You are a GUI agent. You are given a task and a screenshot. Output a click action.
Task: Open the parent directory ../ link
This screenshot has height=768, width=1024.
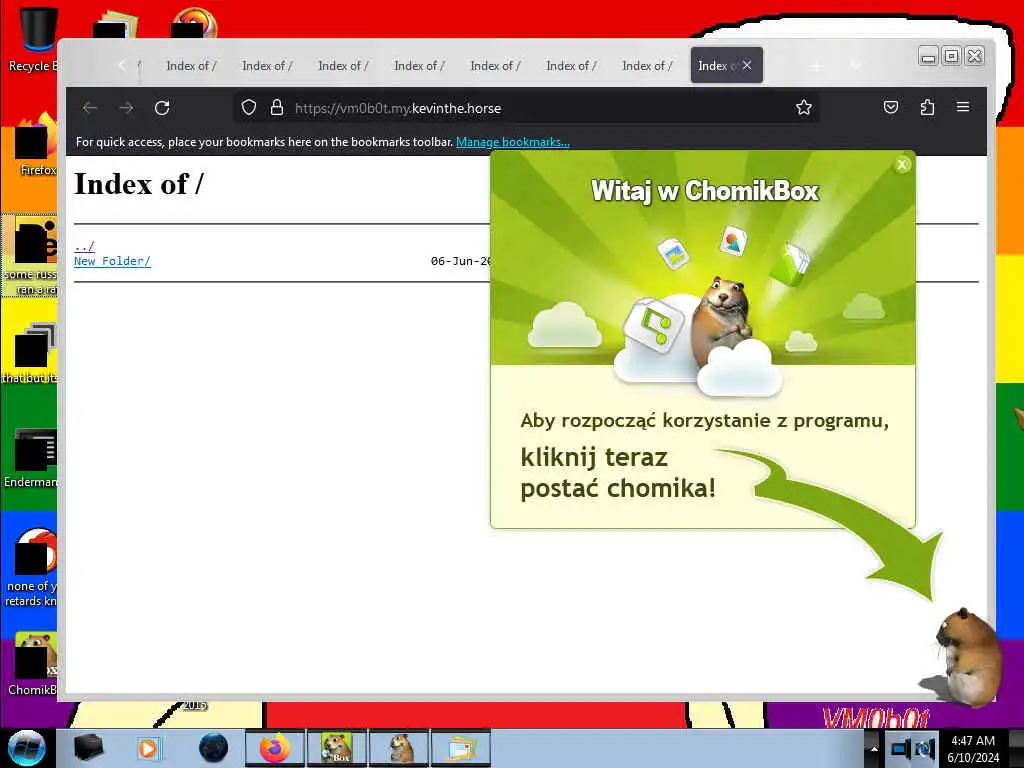(84, 246)
